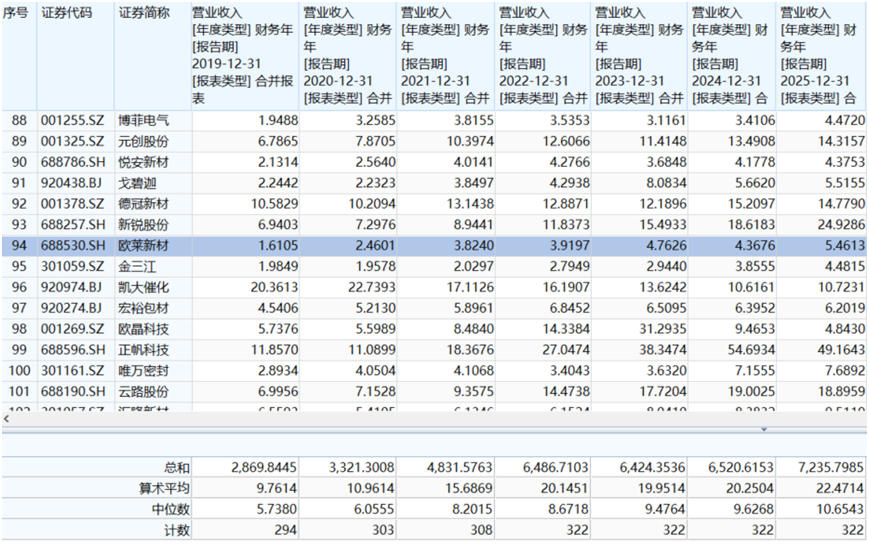Click company name 欧晶科技
The image size is (869, 544).
tap(144, 329)
